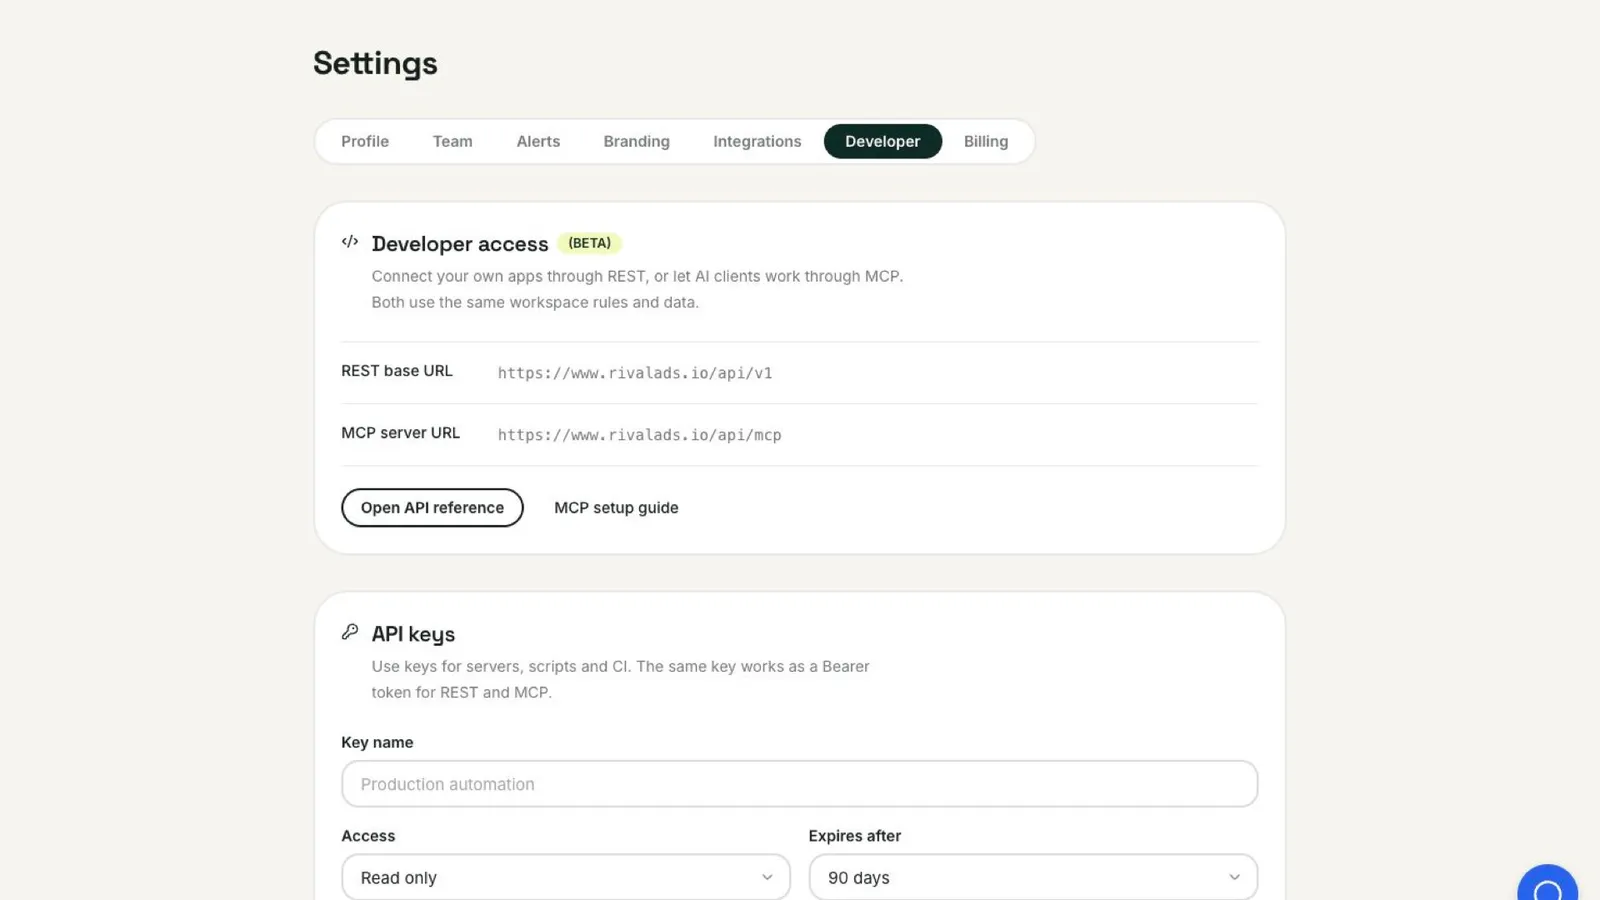Open the Team tab

[453, 142]
